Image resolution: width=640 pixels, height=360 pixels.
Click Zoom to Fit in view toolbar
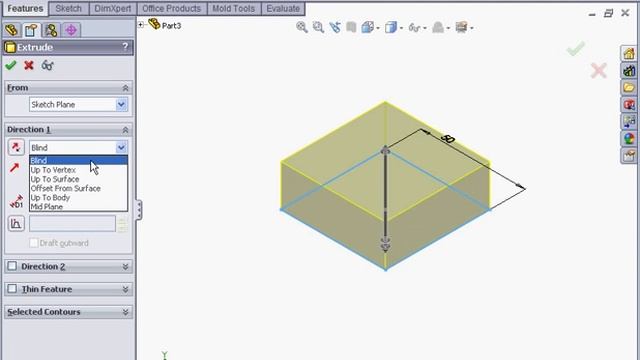point(302,27)
